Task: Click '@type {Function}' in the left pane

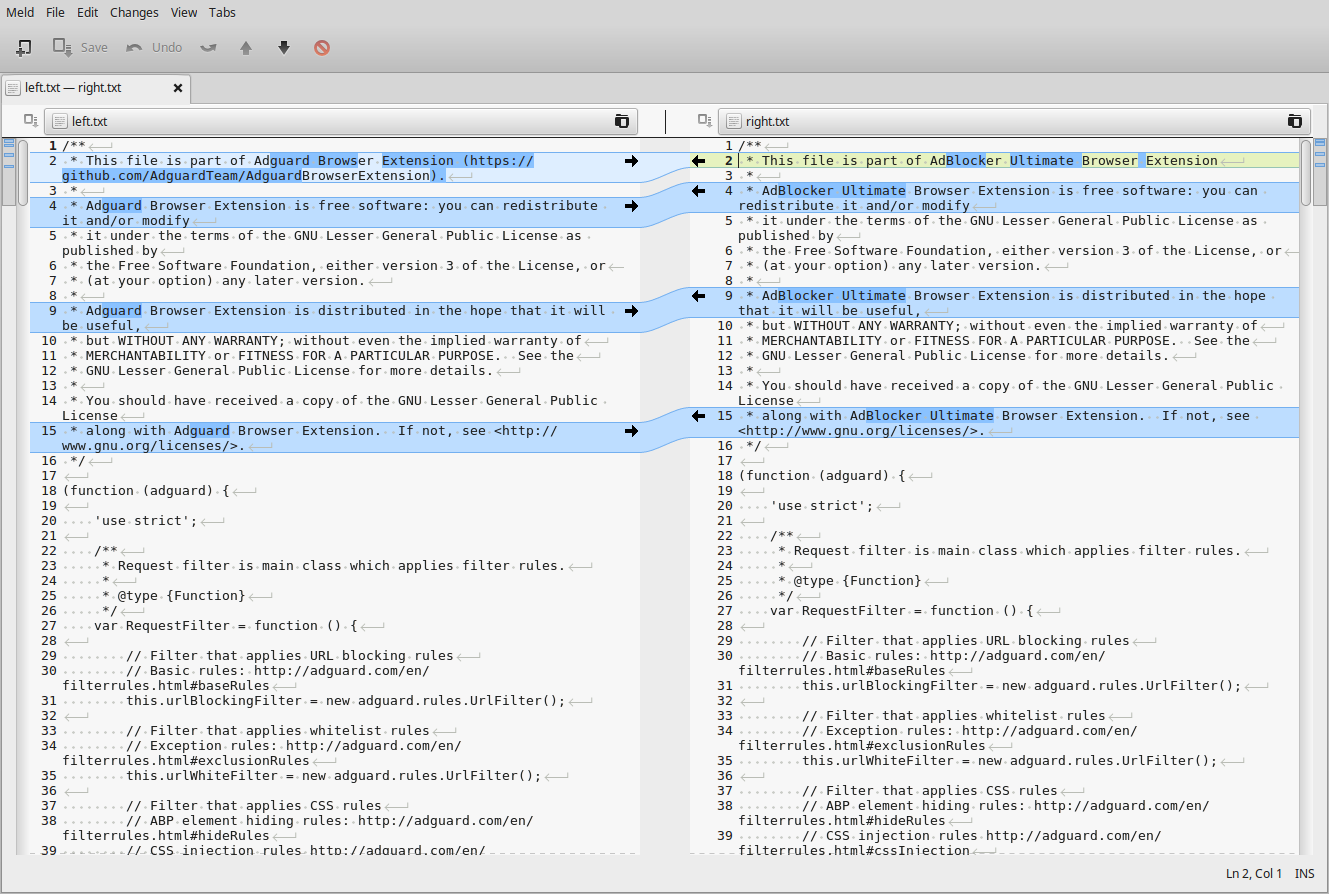Action: click(x=182, y=596)
